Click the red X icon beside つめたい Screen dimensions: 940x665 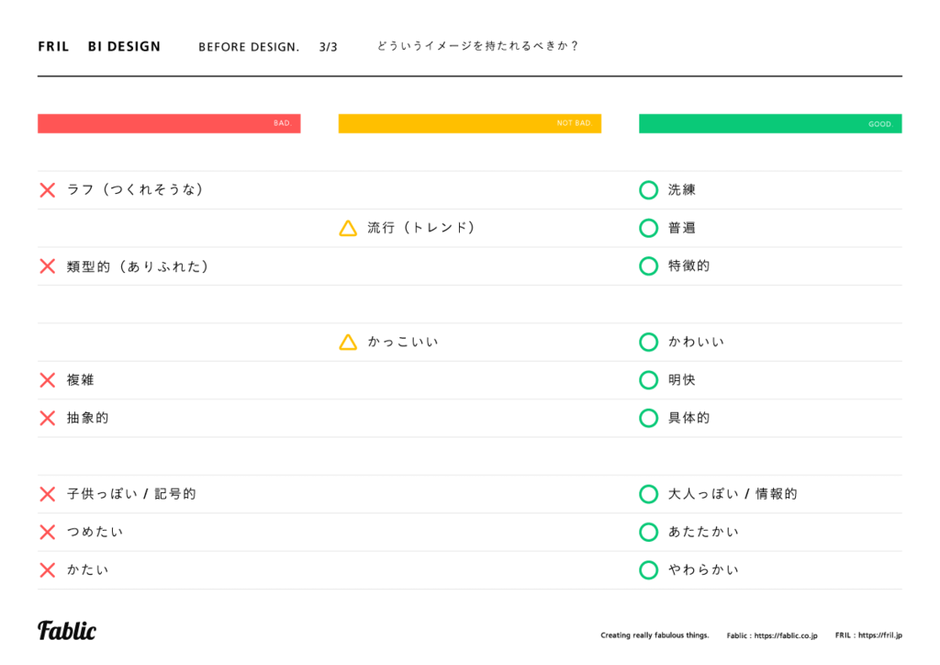[47, 532]
